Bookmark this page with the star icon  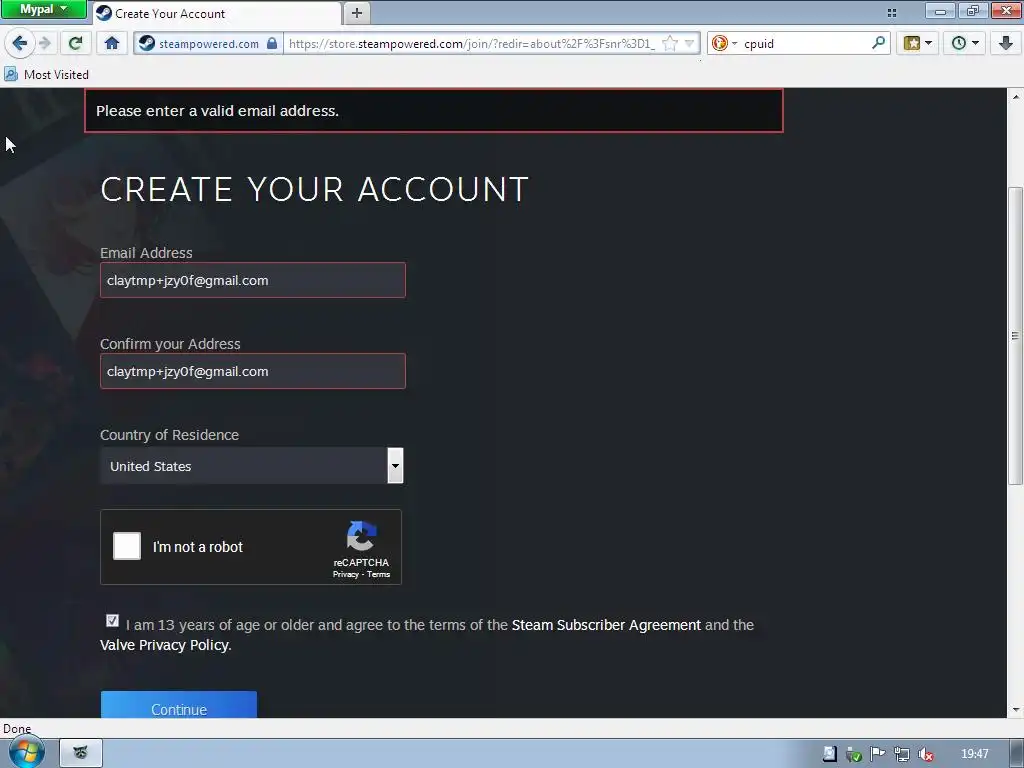coord(670,44)
